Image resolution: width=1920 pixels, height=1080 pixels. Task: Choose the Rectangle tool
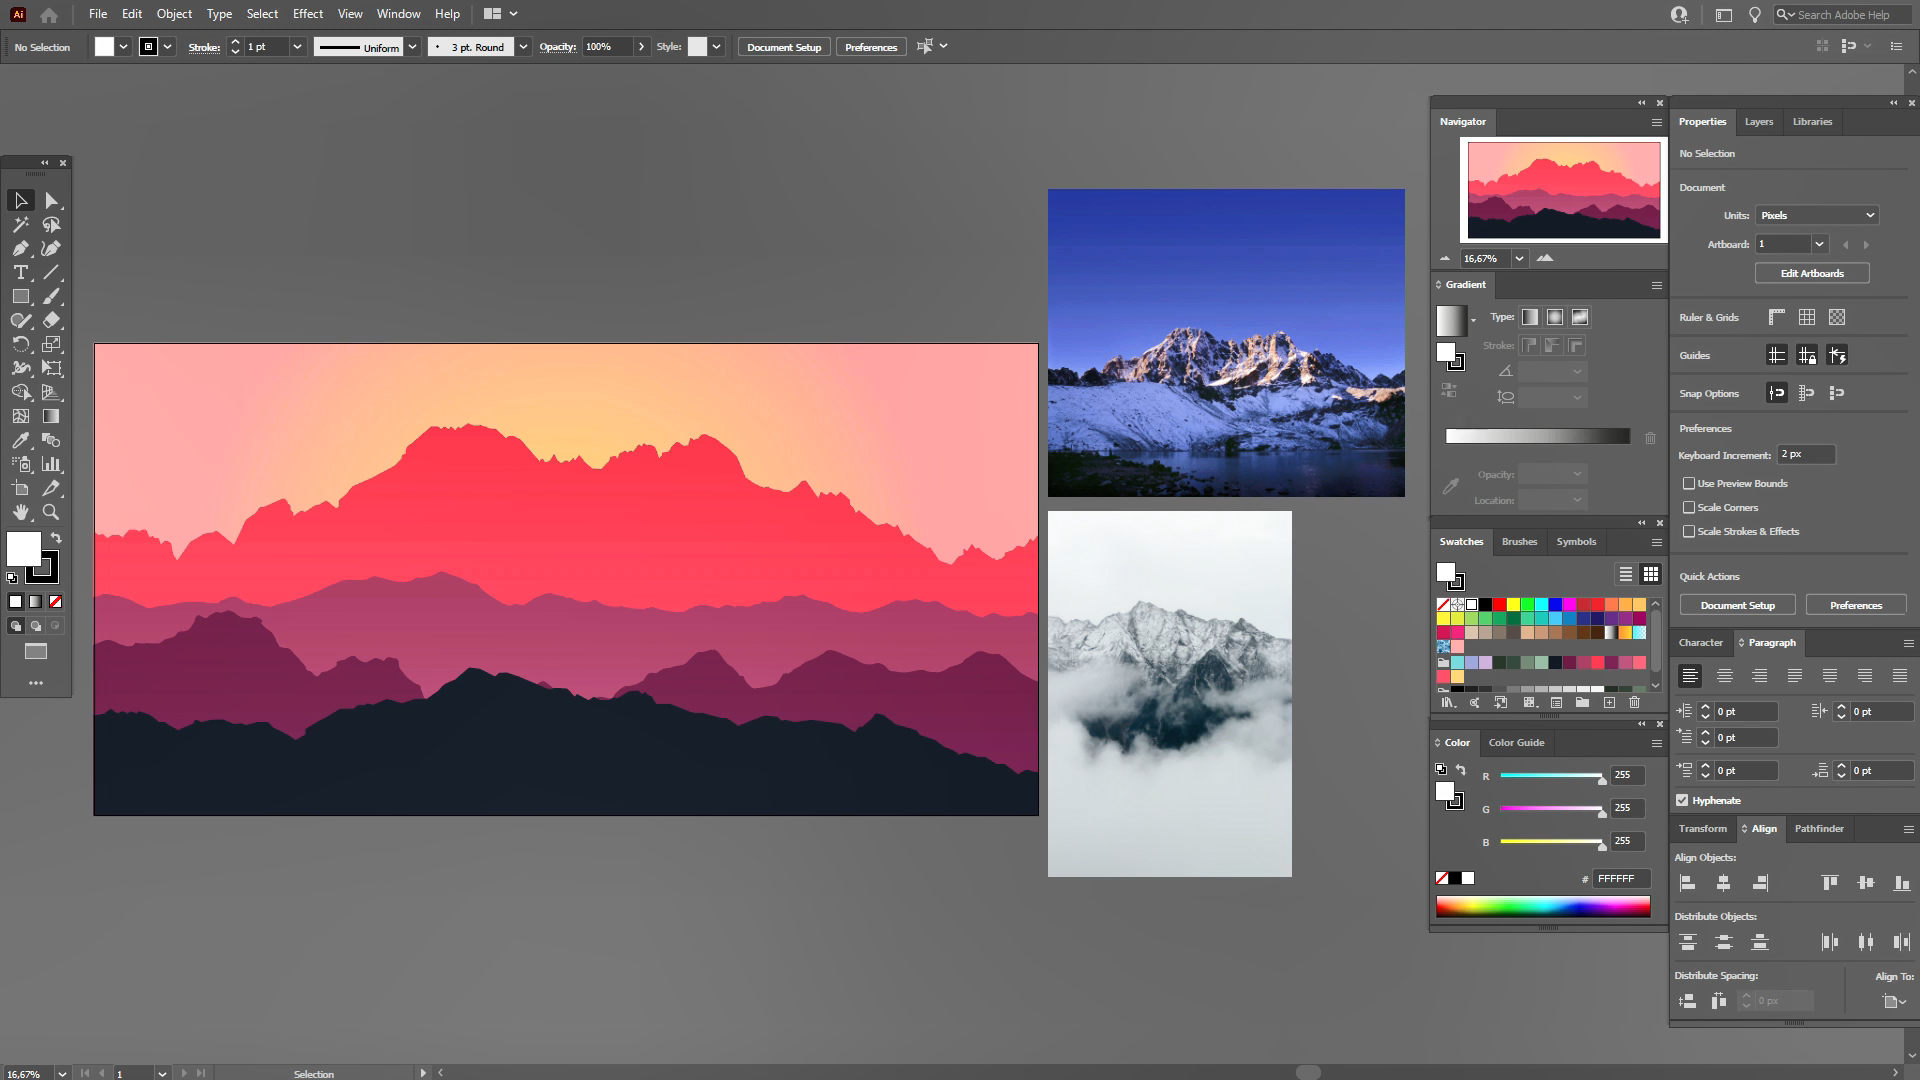coord(20,297)
